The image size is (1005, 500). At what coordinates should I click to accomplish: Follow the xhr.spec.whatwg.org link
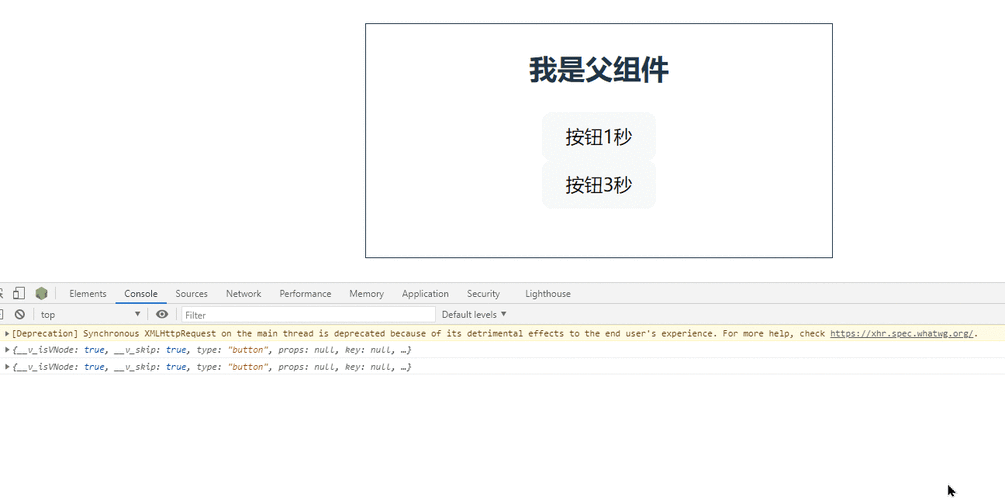pyautogui.click(x=901, y=333)
